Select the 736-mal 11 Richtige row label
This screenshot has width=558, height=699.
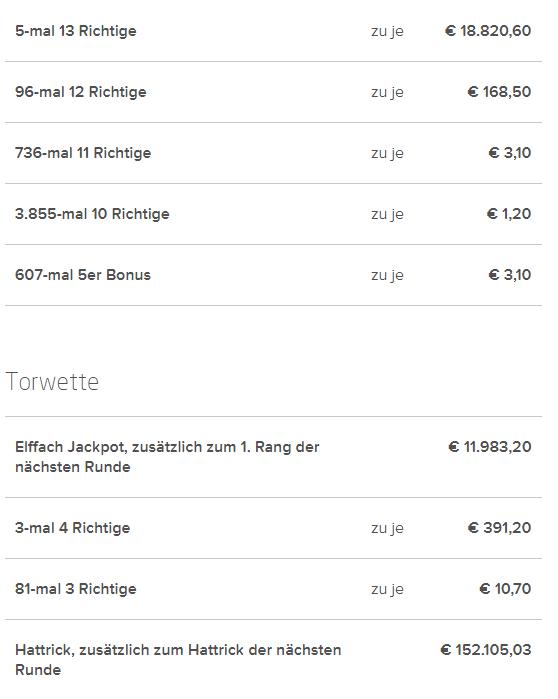83,153
